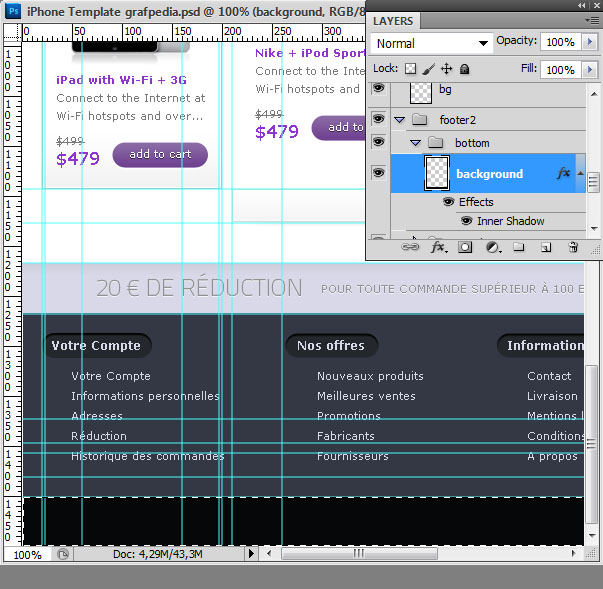Open the Fill slider arrow
Image resolution: width=603 pixels, height=589 pixels.
(590, 70)
